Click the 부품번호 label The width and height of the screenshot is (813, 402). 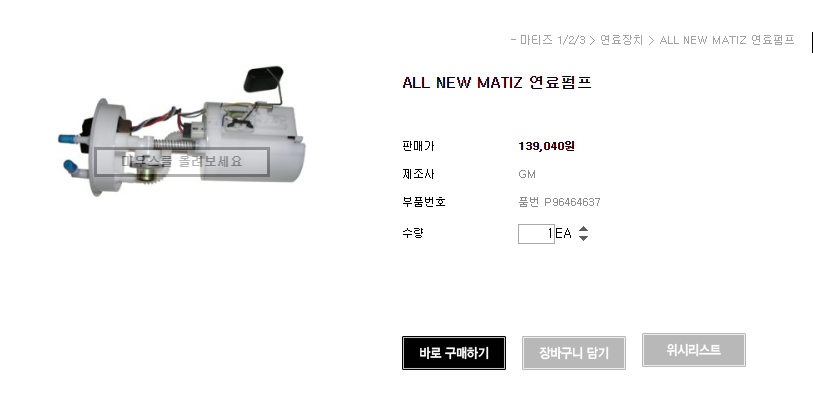point(424,202)
